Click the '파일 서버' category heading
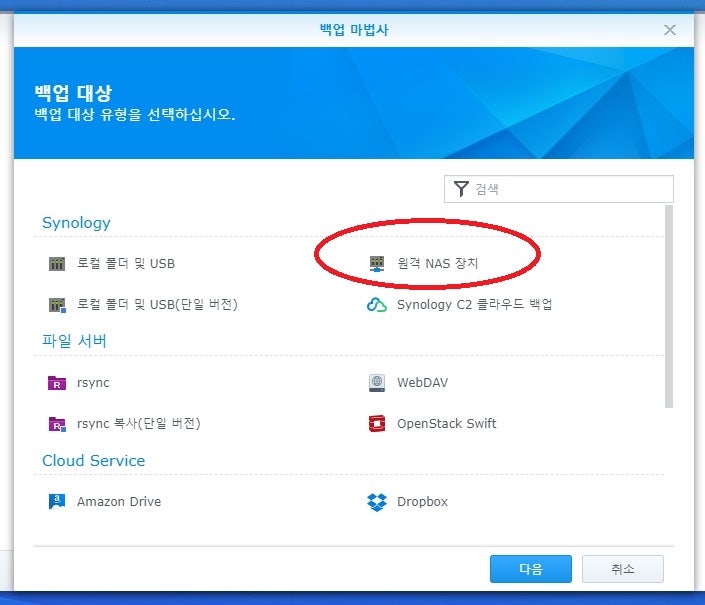The height and width of the screenshot is (605, 705). point(74,341)
